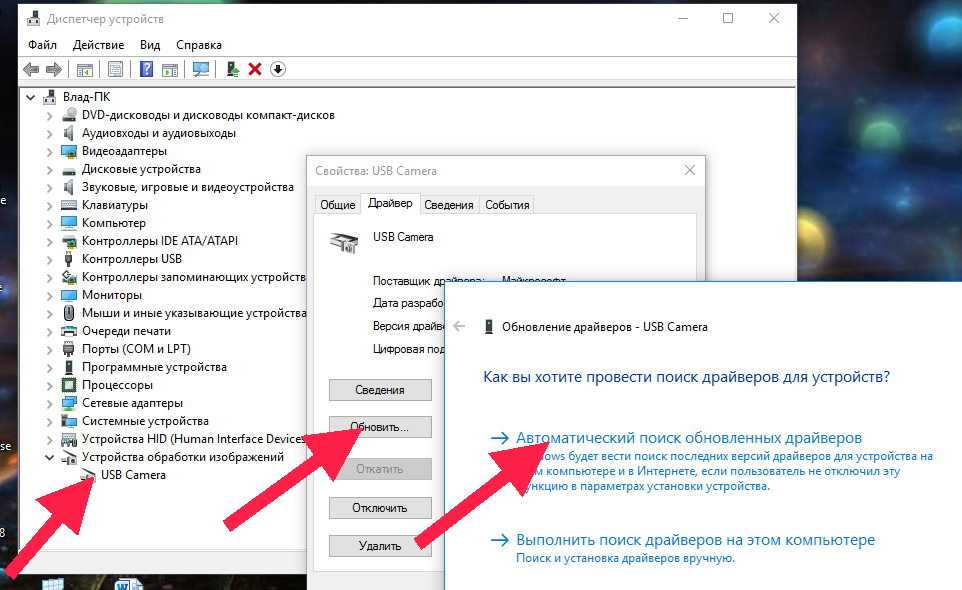Click the blue question mark Help toolbar icon
Viewport: 962px width, 590px height.
[x=146, y=69]
